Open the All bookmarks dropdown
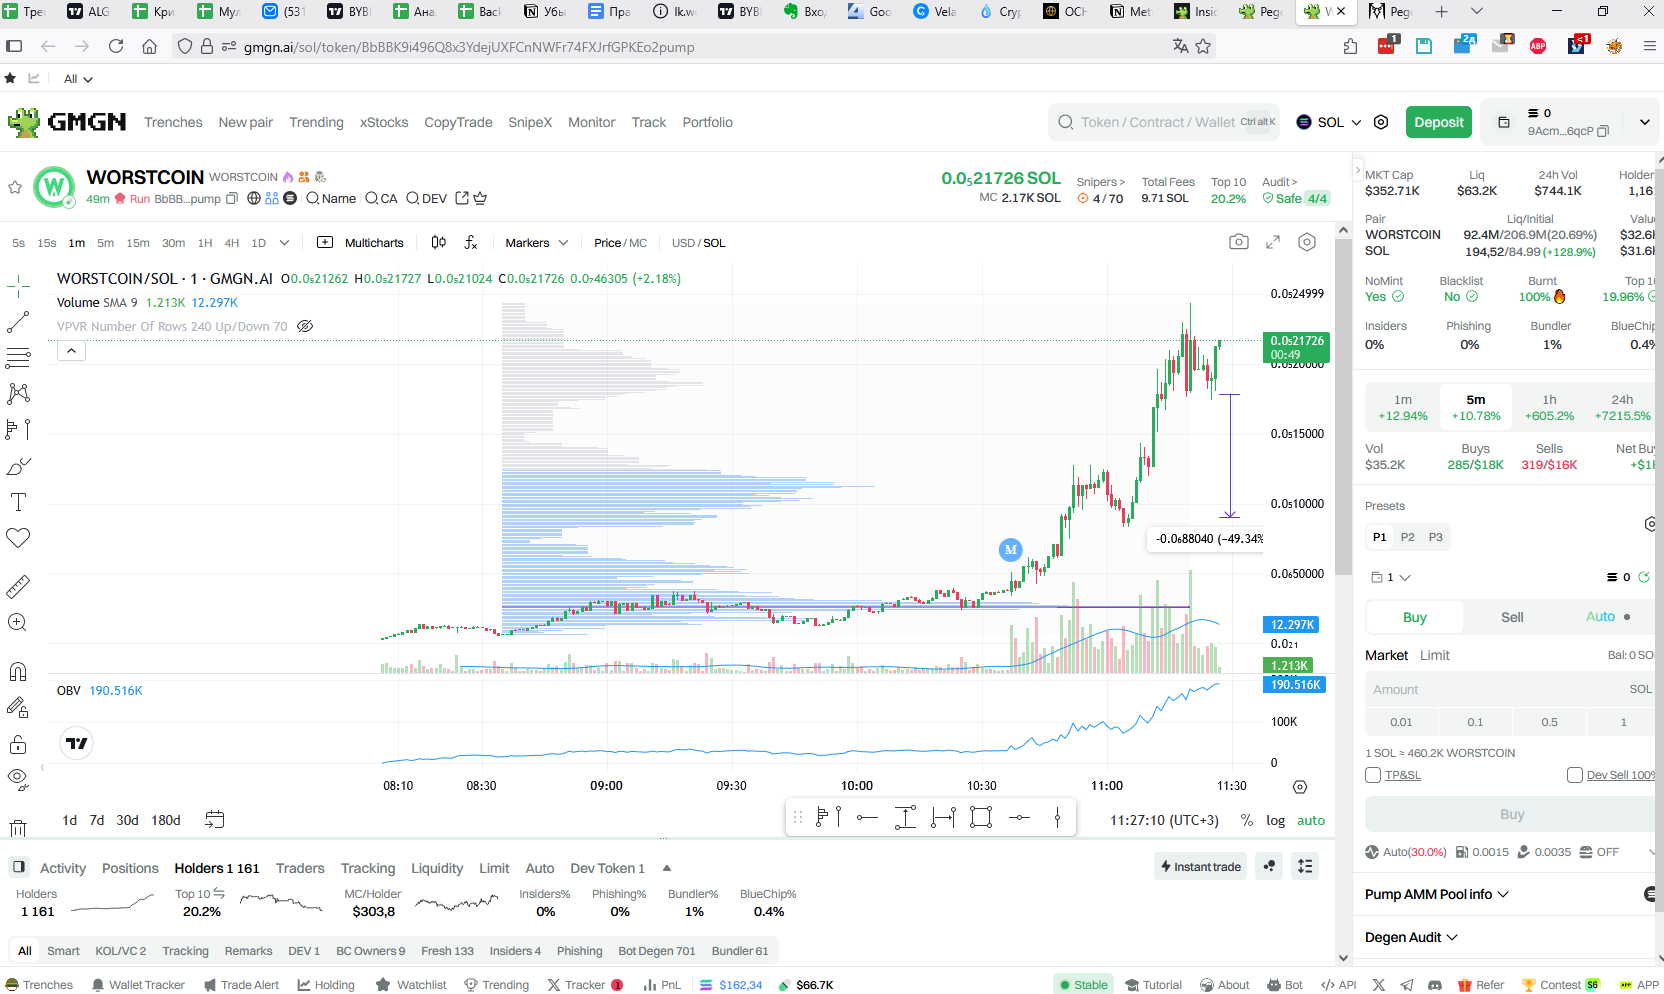 (x=78, y=79)
